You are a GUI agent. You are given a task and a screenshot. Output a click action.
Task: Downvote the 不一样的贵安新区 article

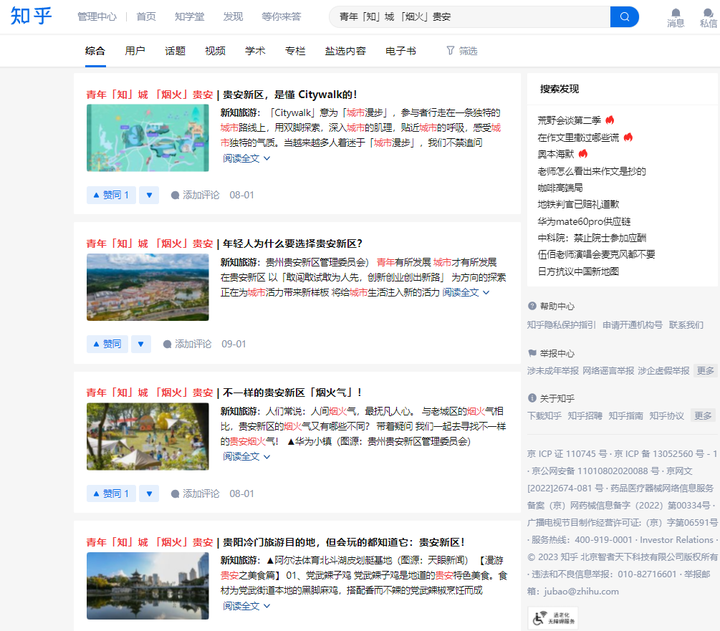click(149, 494)
